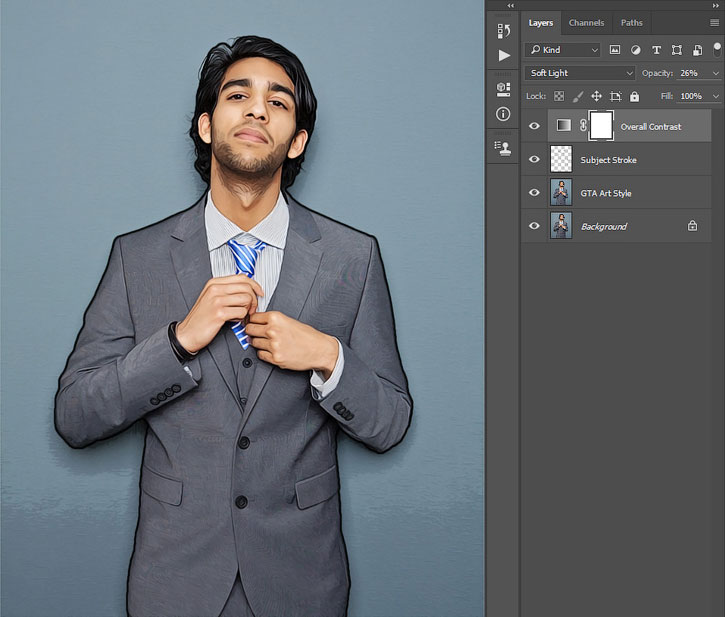725x617 pixels.
Task: Hide the Subject Stroke layer
Action: pos(534,159)
